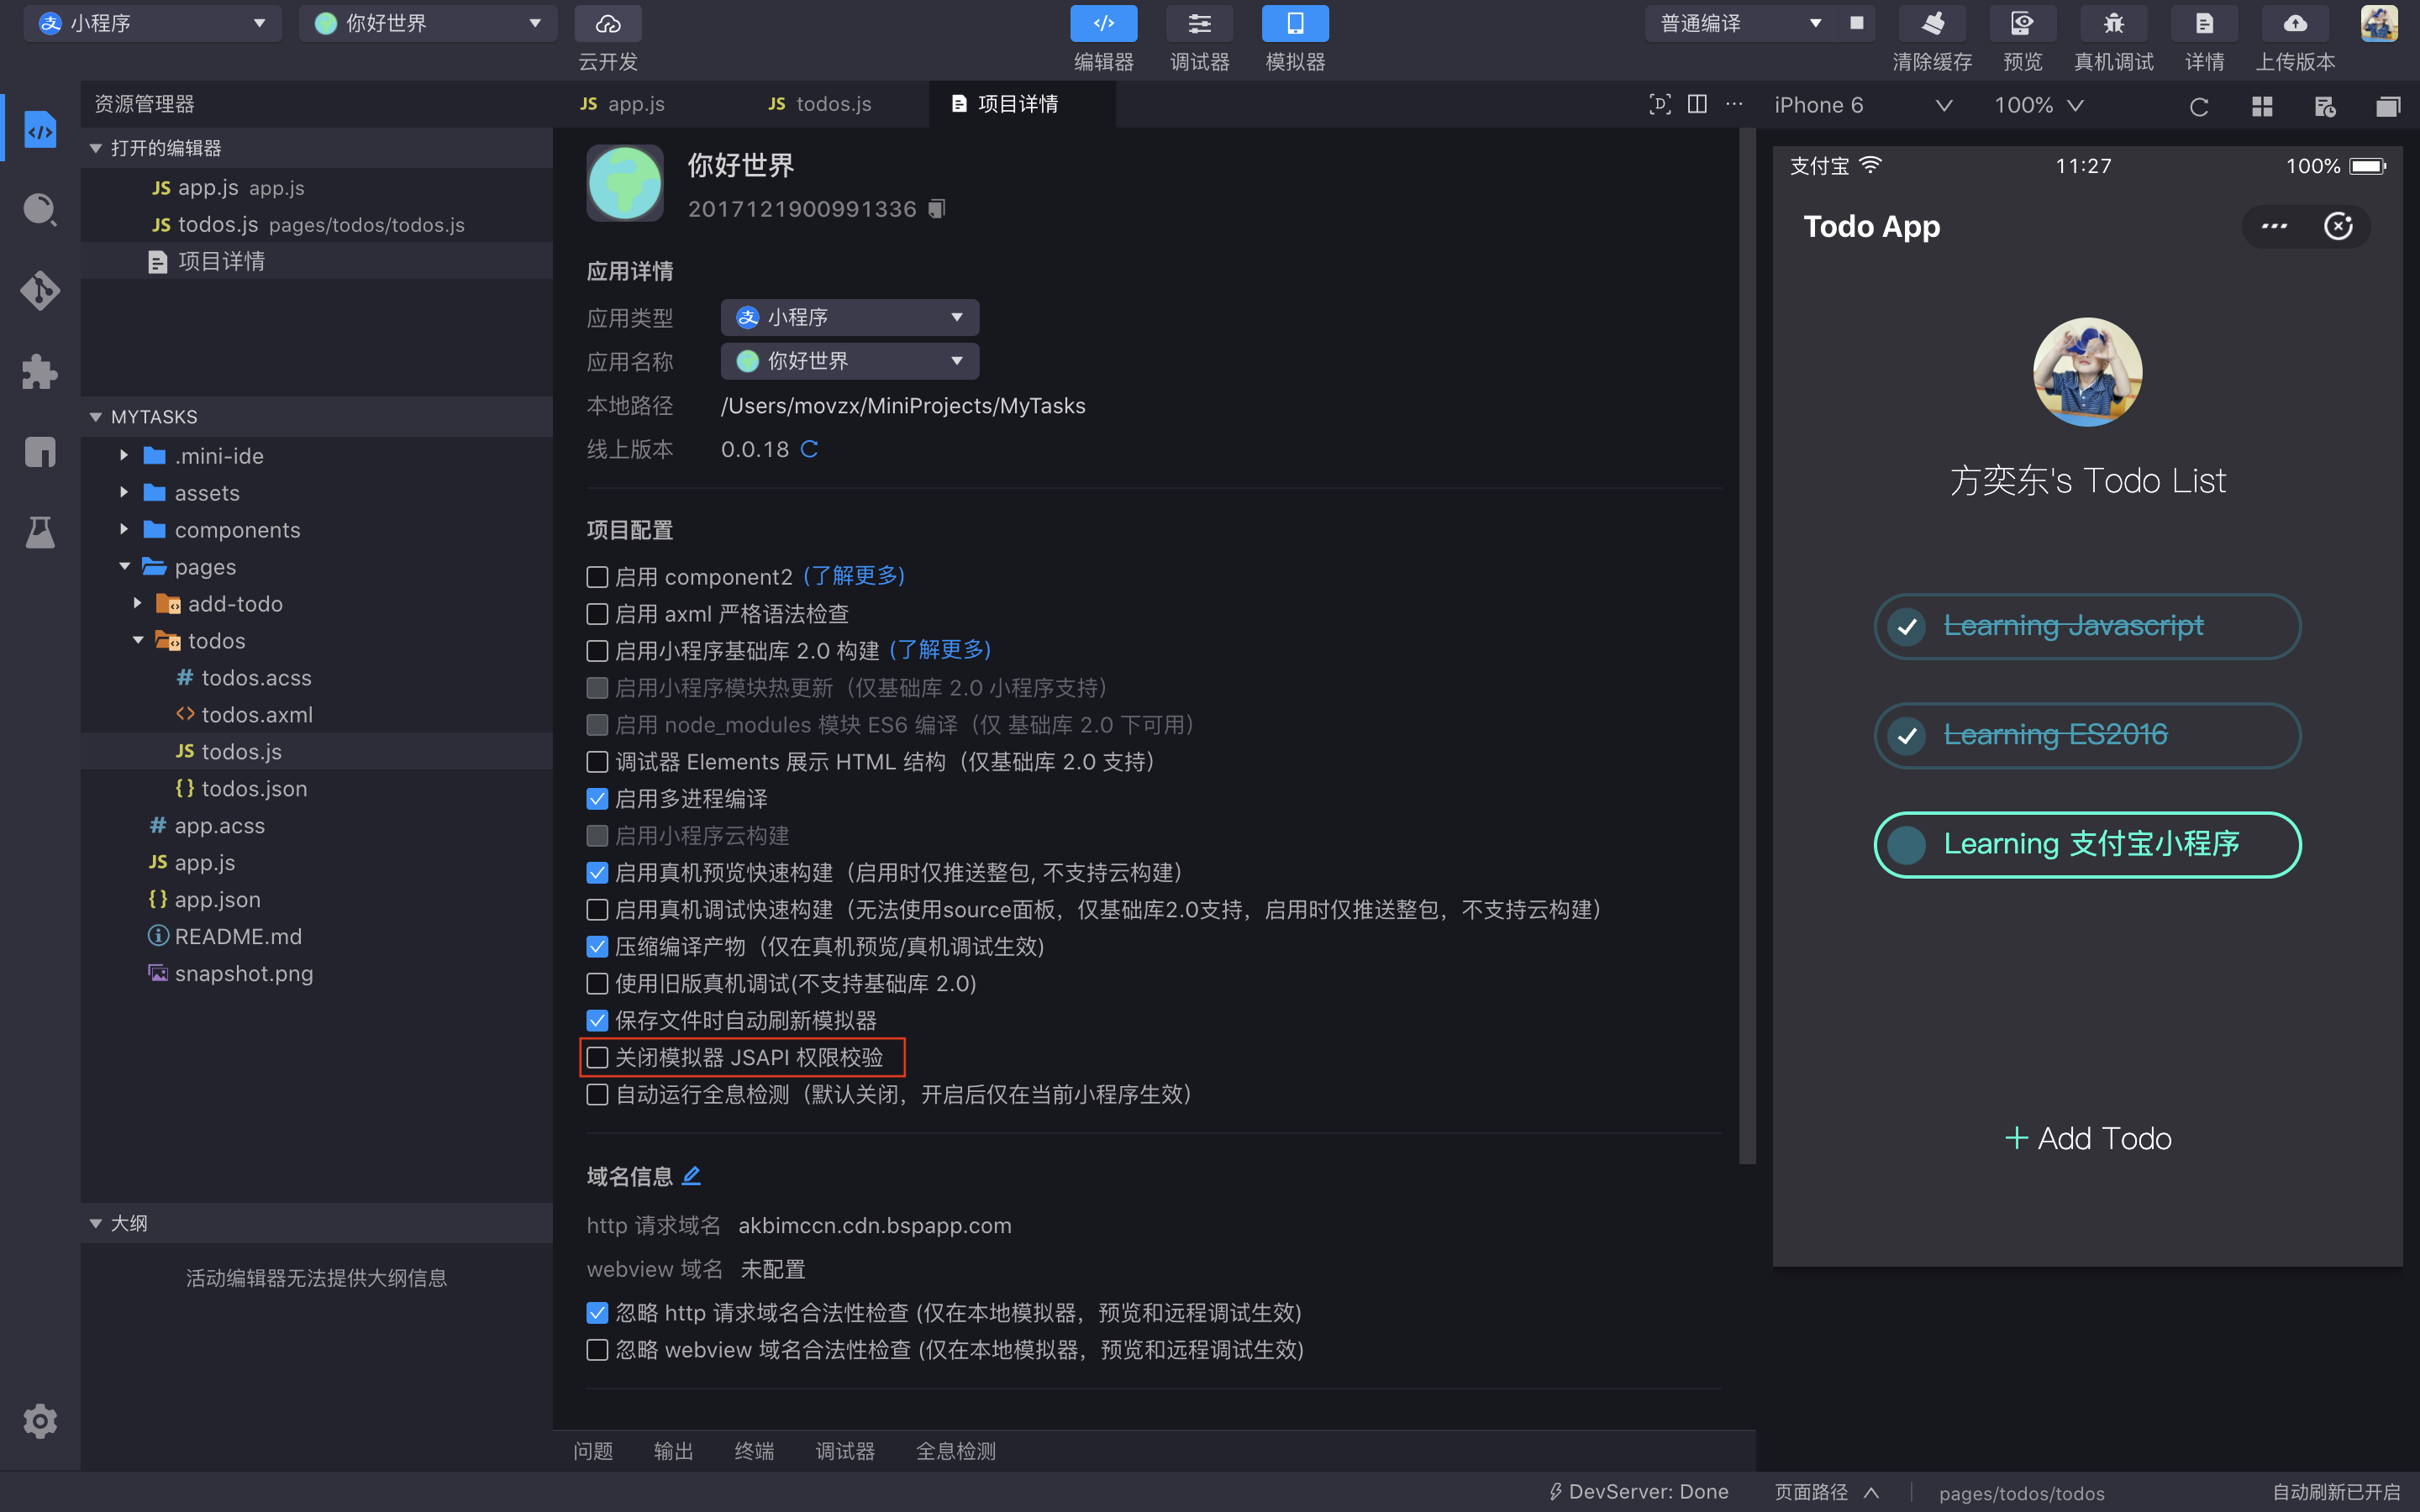The width and height of the screenshot is (2420, 1512).
Task: Open the search icon in activity bar
Action: (40, 210)
